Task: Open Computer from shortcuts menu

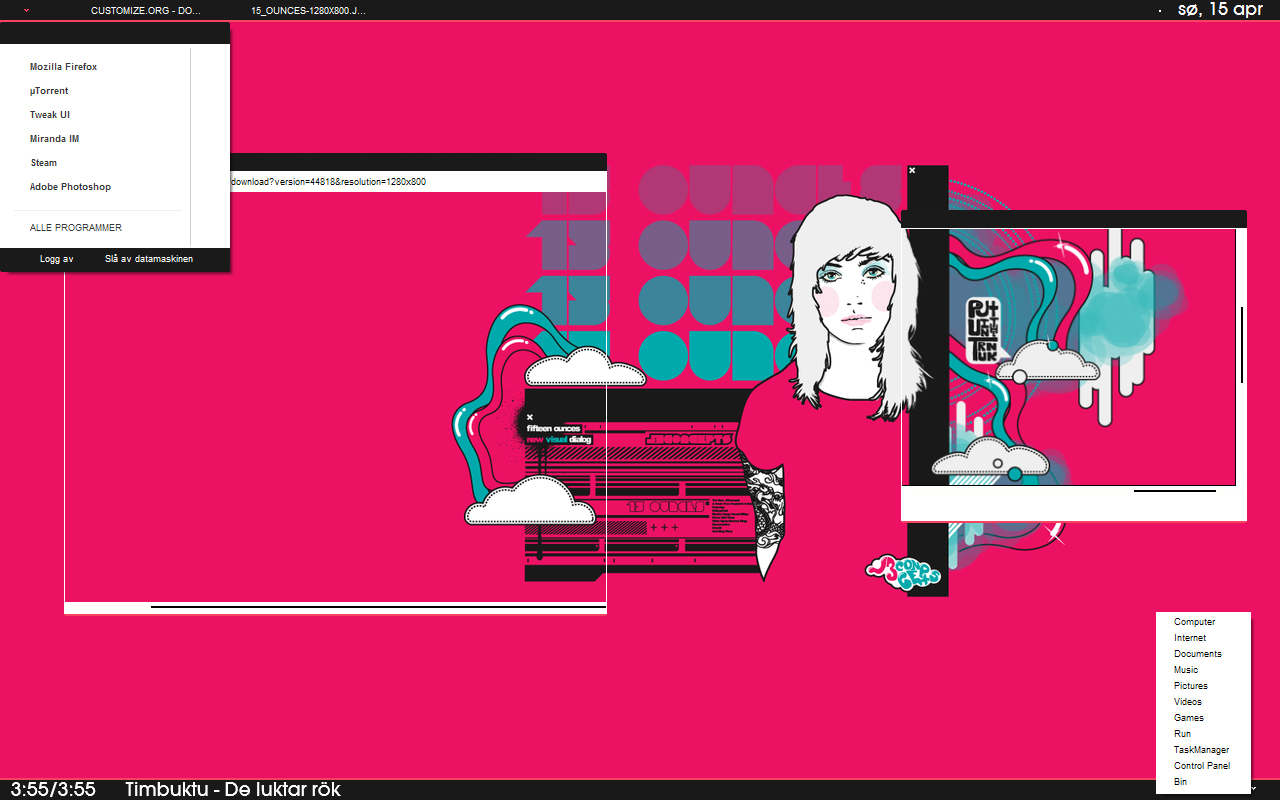Action: pos(1194,622)
